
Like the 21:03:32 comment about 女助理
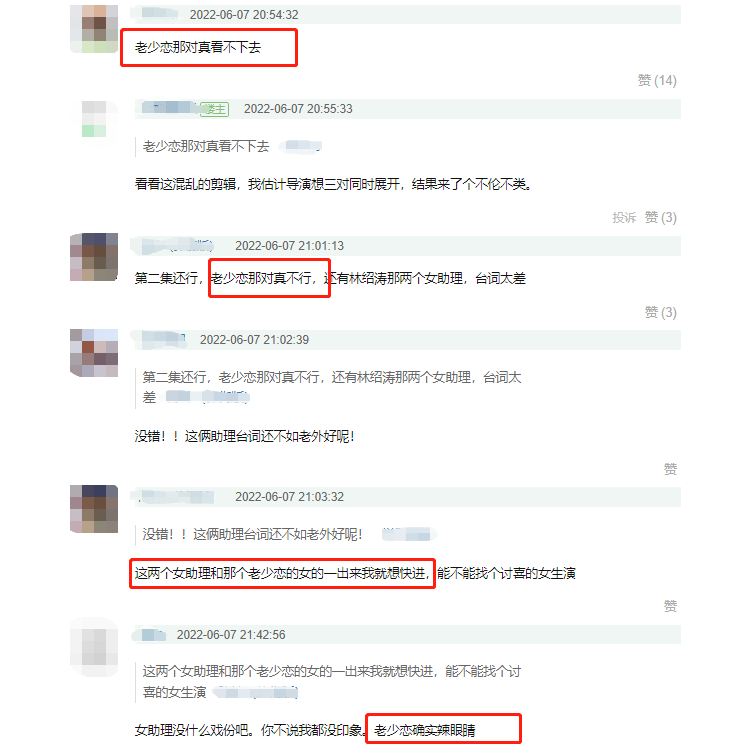tap(670, 606)
